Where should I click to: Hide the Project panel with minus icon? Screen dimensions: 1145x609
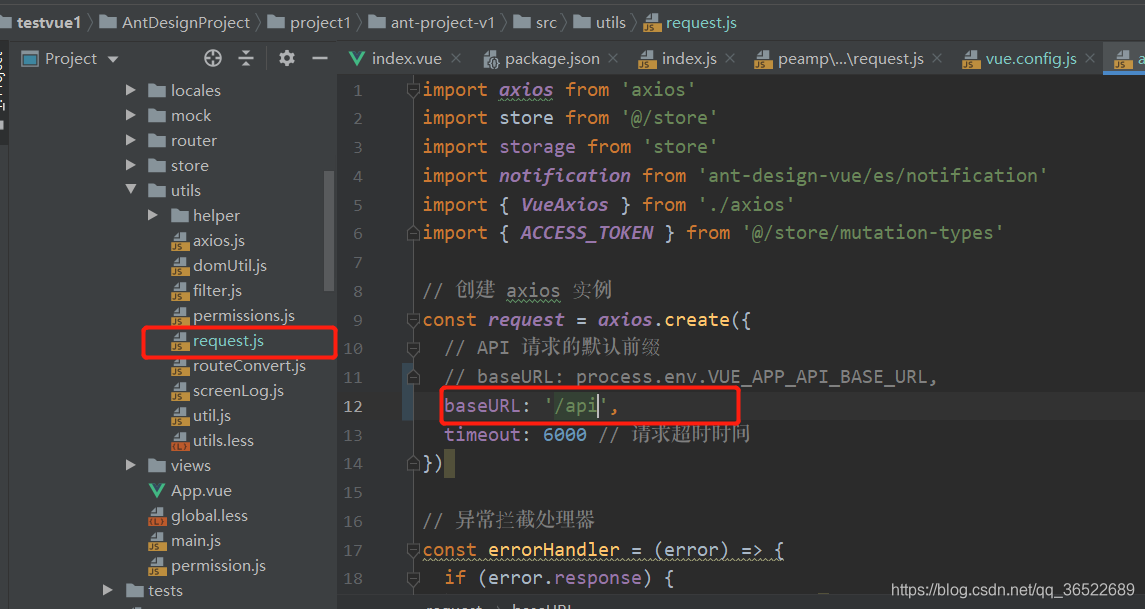(x=320, y=58)
